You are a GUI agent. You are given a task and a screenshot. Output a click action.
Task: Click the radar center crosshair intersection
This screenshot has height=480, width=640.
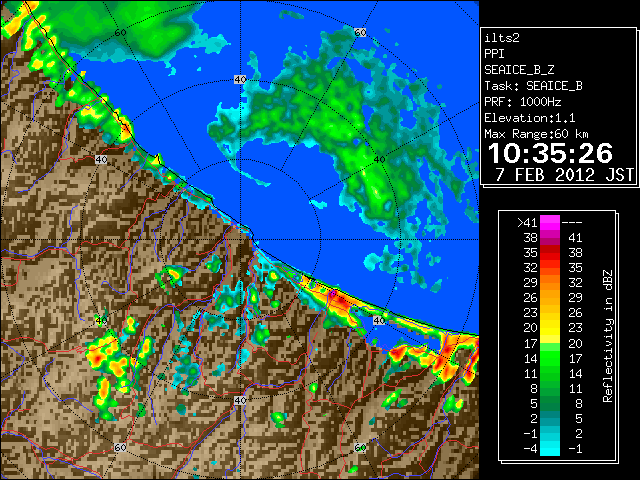click(240, 239)
